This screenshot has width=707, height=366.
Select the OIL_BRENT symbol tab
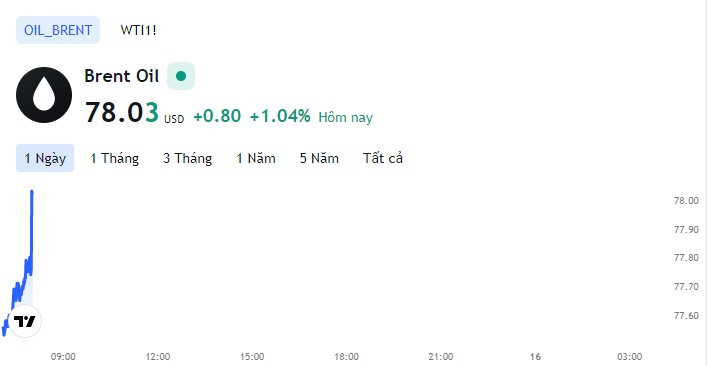click(58, 30)
